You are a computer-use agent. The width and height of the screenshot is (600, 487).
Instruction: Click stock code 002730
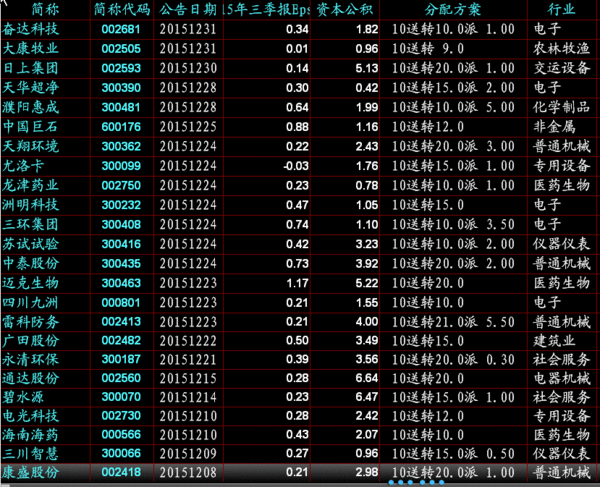pos(121,416)
